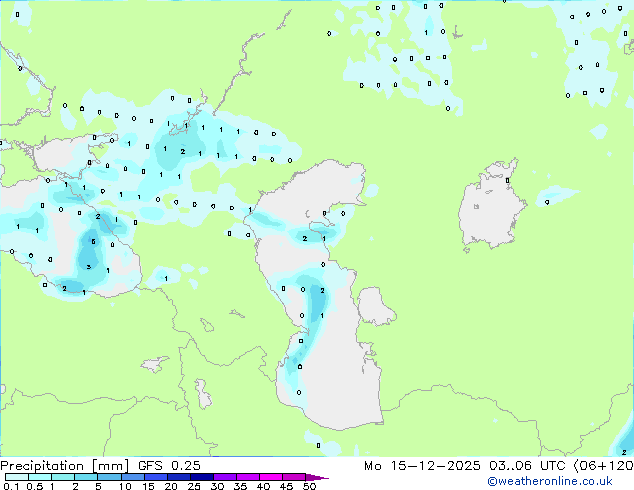Viewport: 634px width, 490px height.
Task: Click the 'Mo 15-12-2025' date text
Action: tap(422, 466)
